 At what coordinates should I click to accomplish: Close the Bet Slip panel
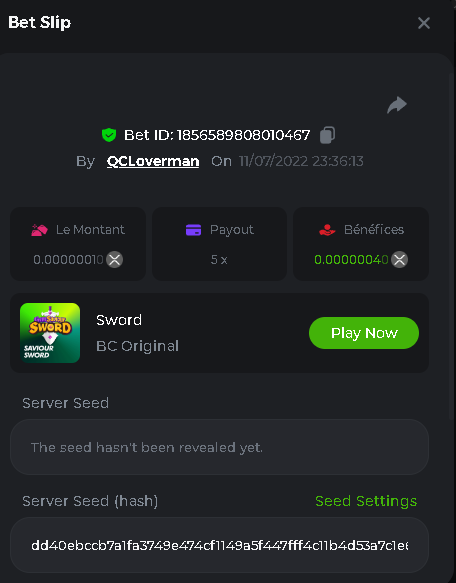424,23
